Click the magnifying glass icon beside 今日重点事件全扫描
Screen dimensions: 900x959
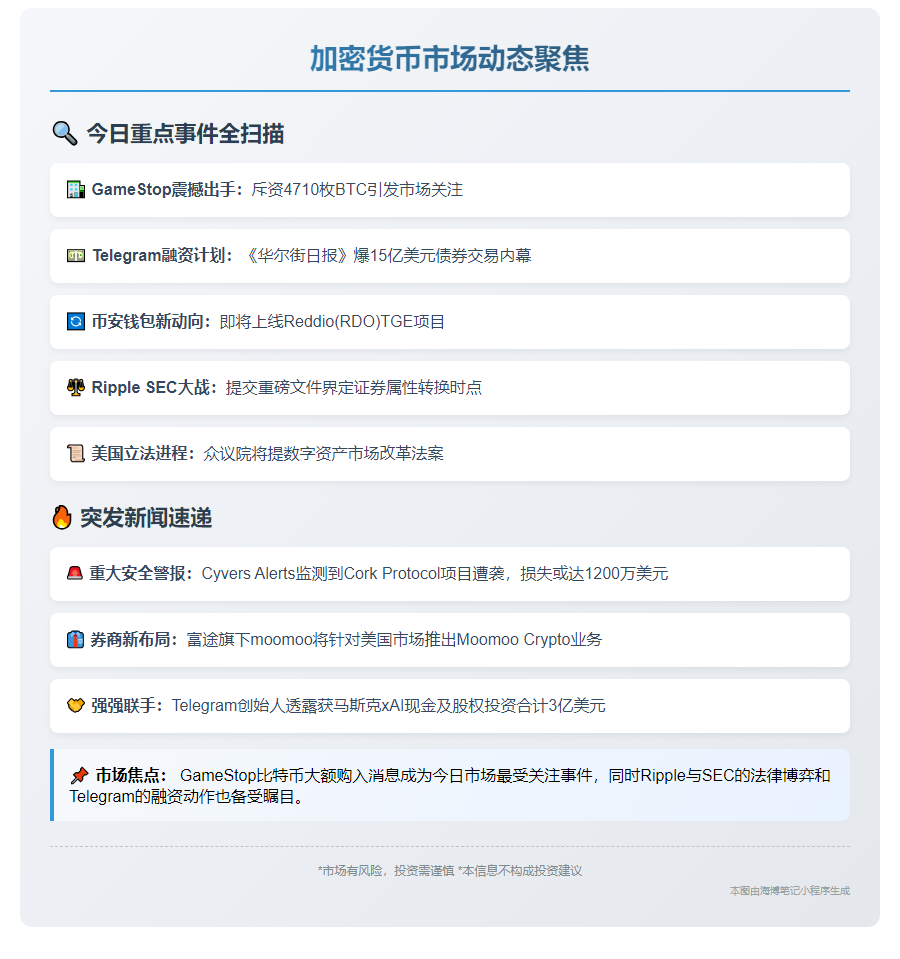click(65, 133)
